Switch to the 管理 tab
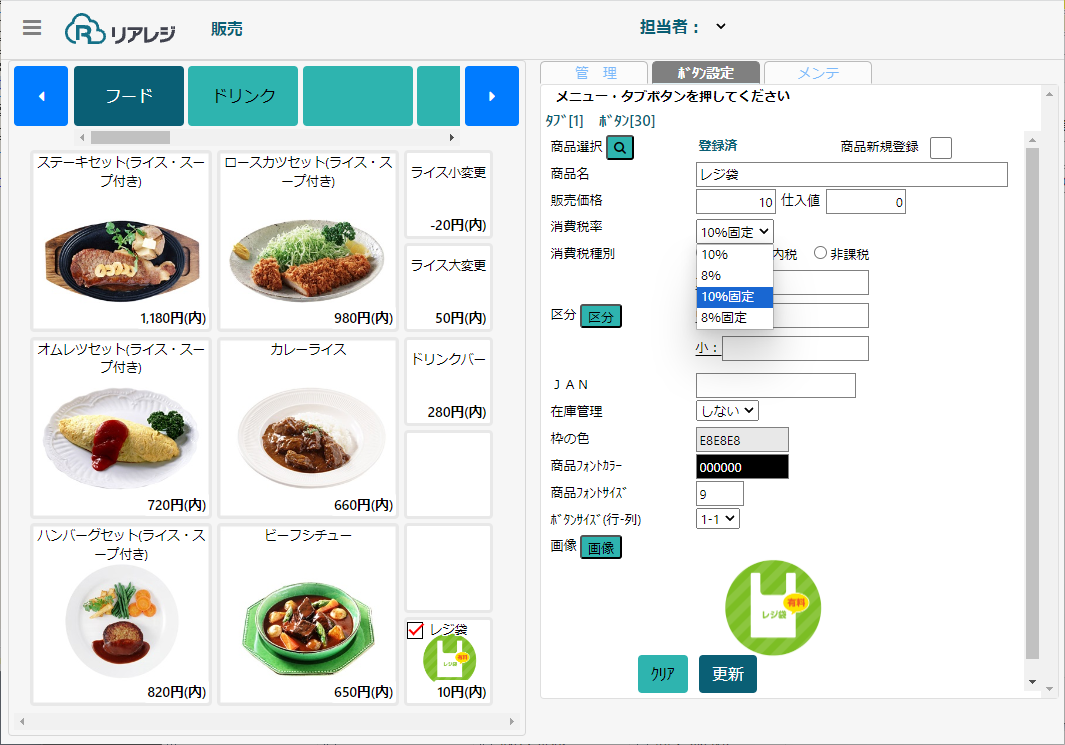The width and height of the screenshot is (1065, 745). (595, 73)
